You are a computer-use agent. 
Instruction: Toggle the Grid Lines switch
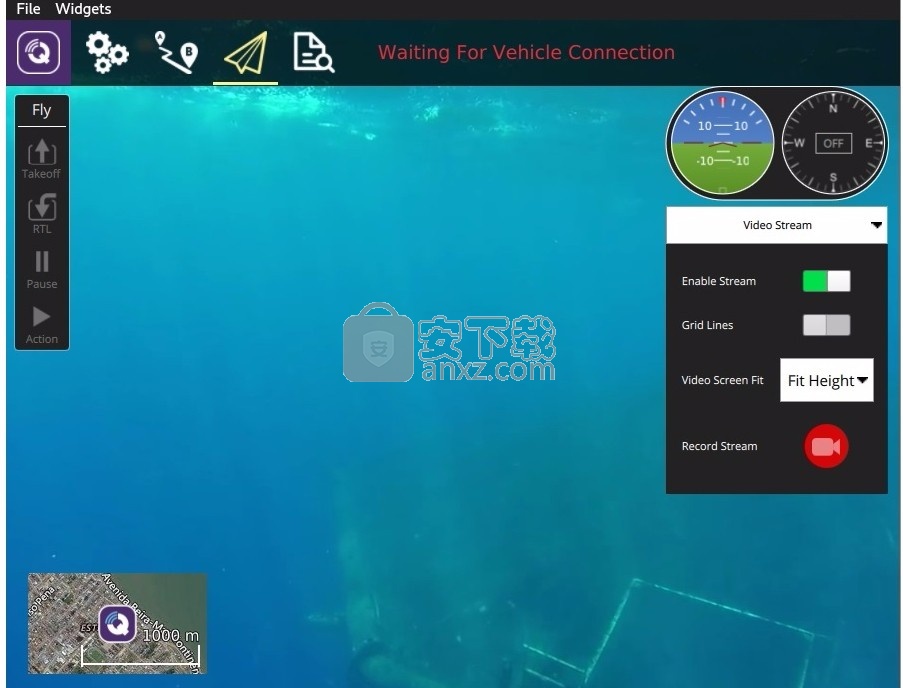pos(826,325)
